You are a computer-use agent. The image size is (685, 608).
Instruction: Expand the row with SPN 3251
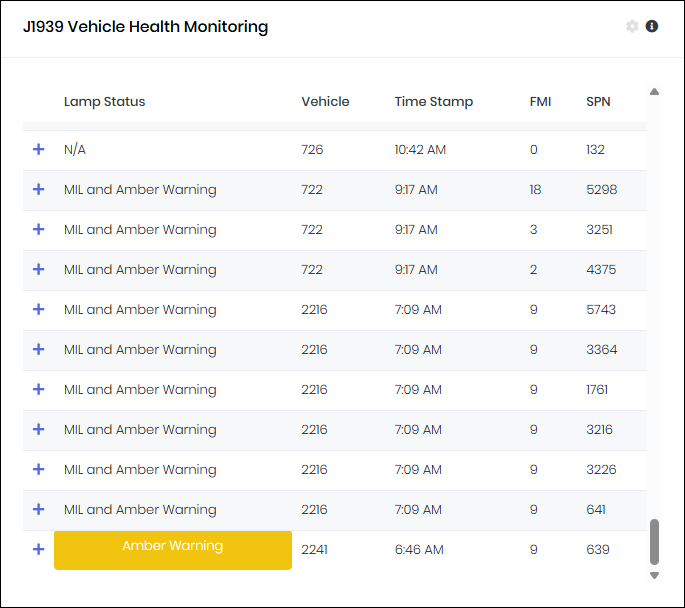point(39,229)
